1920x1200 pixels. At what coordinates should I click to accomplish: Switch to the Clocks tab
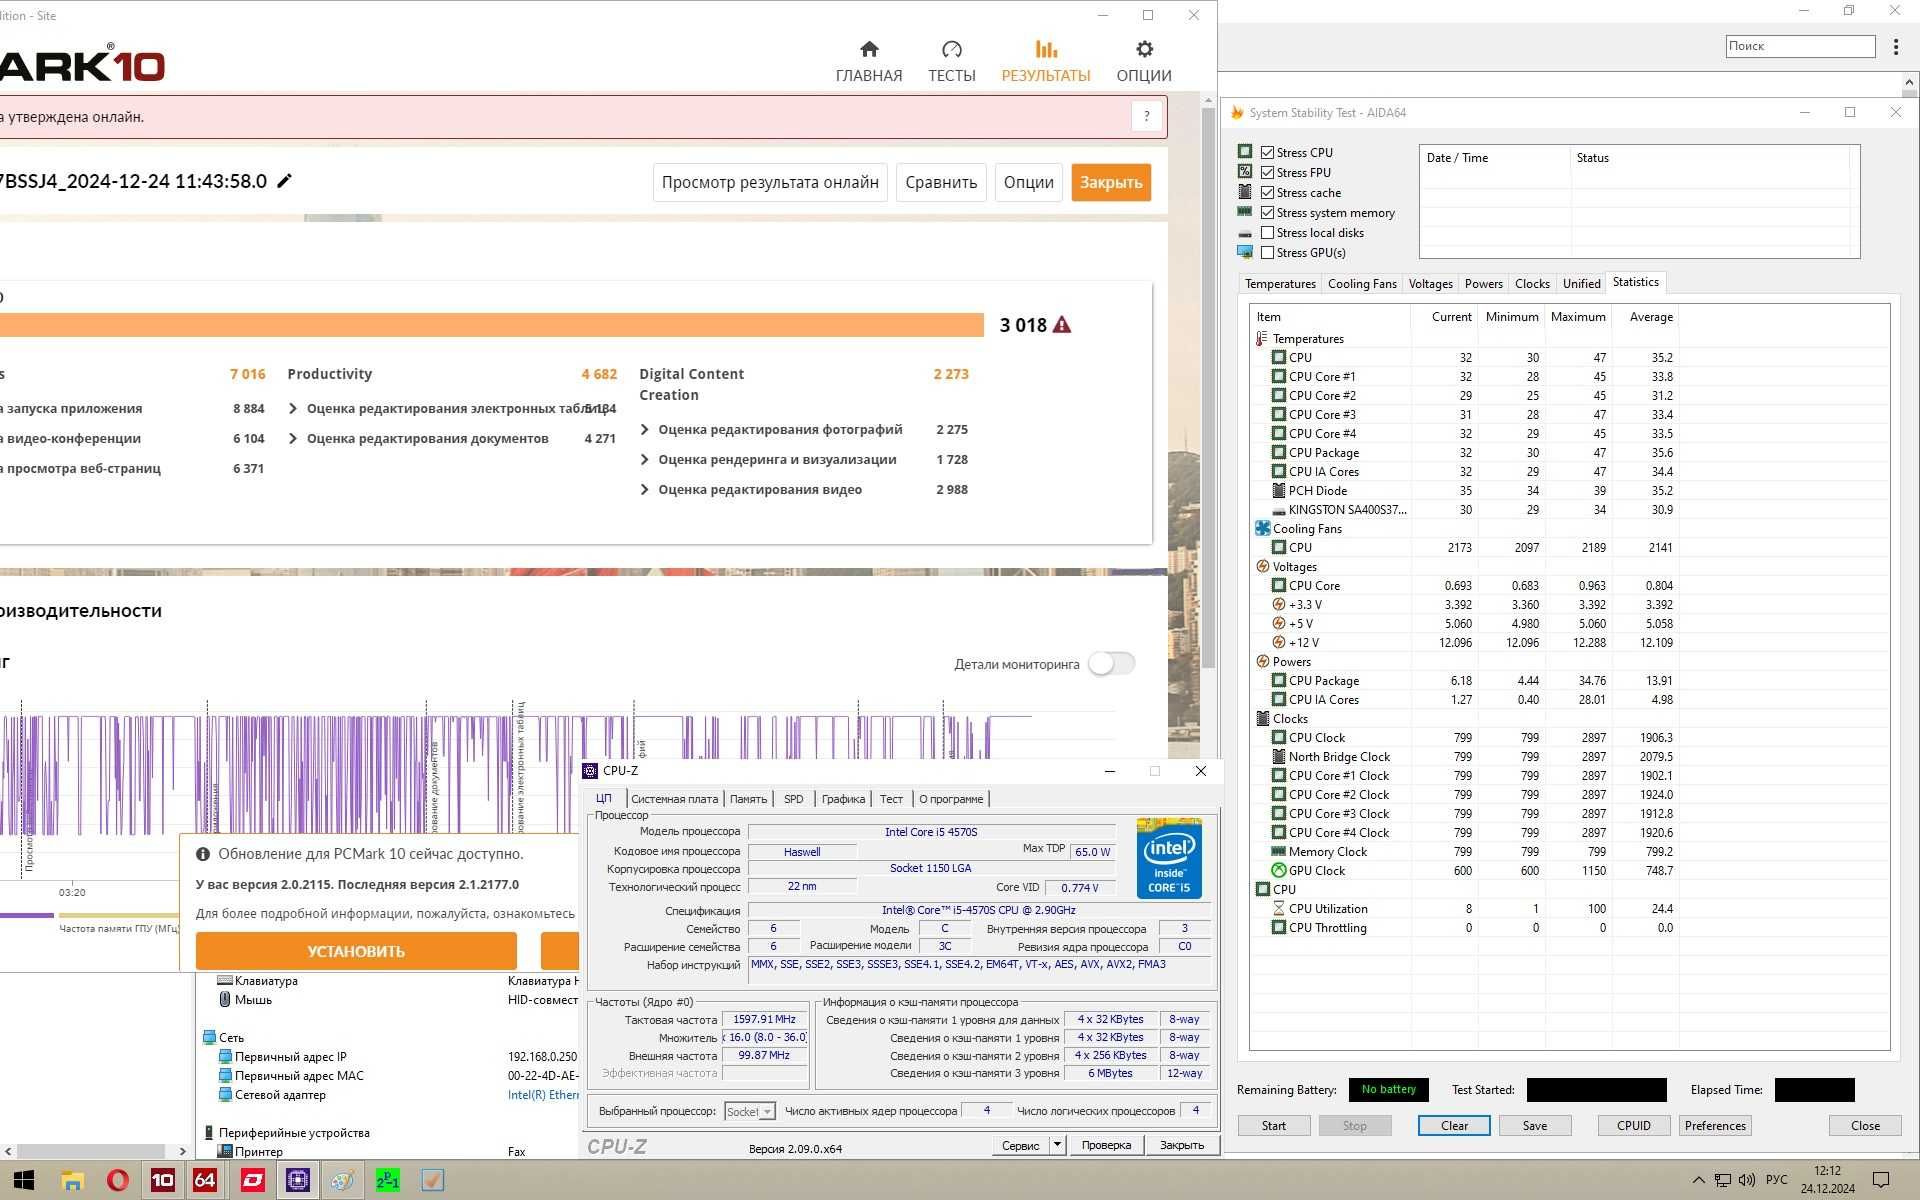pos(1532,284)
